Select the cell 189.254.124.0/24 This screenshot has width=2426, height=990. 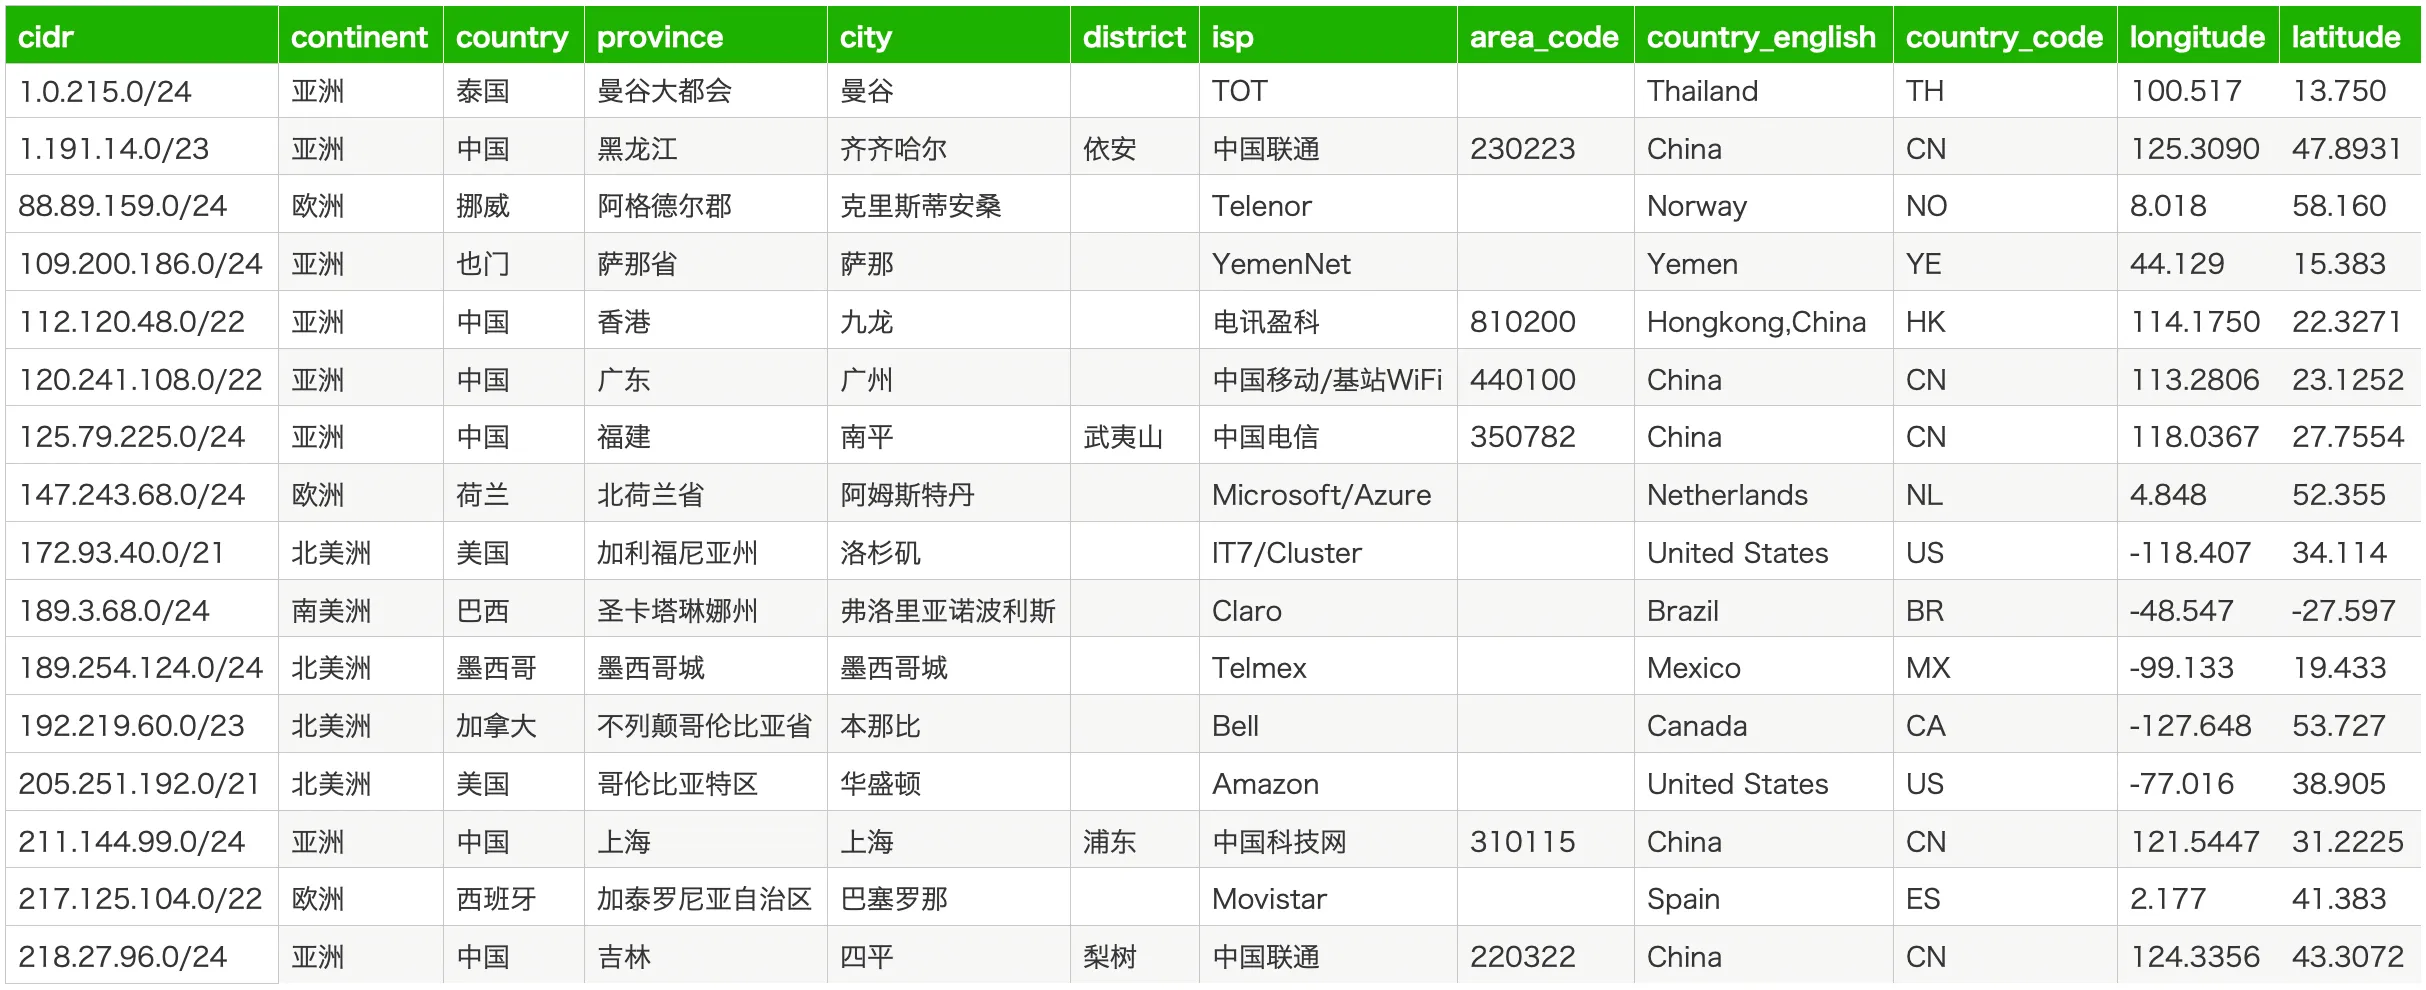click(x=142, y=667)
